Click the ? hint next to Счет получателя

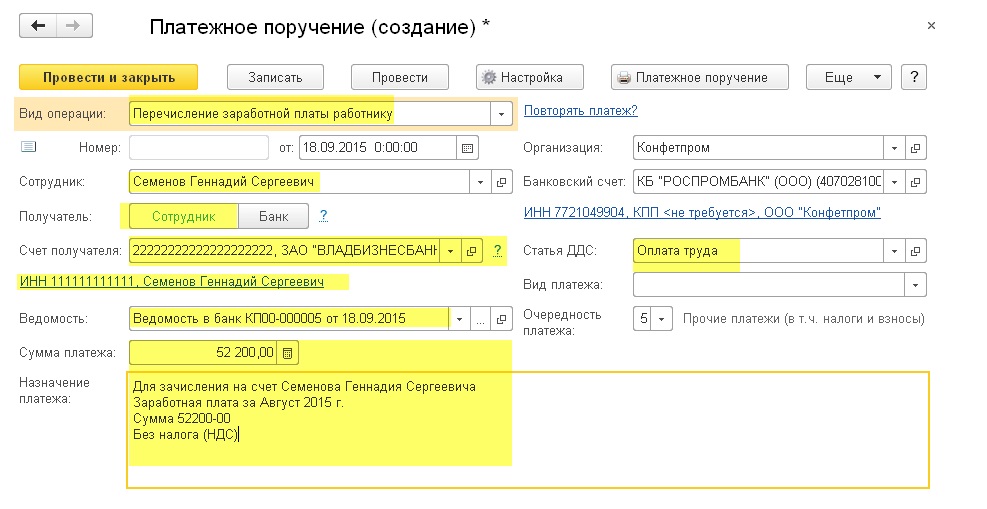tap(497, 250)
